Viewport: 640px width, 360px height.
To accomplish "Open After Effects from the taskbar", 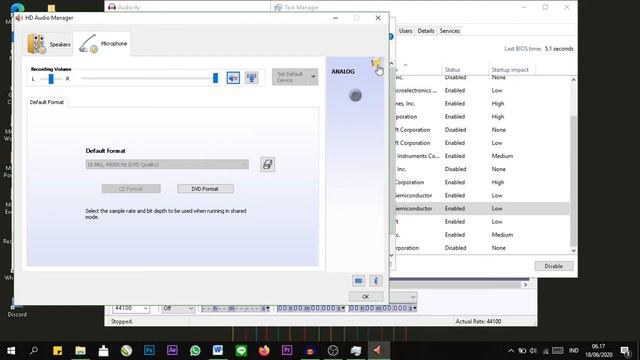I will [x=172, y=351].
